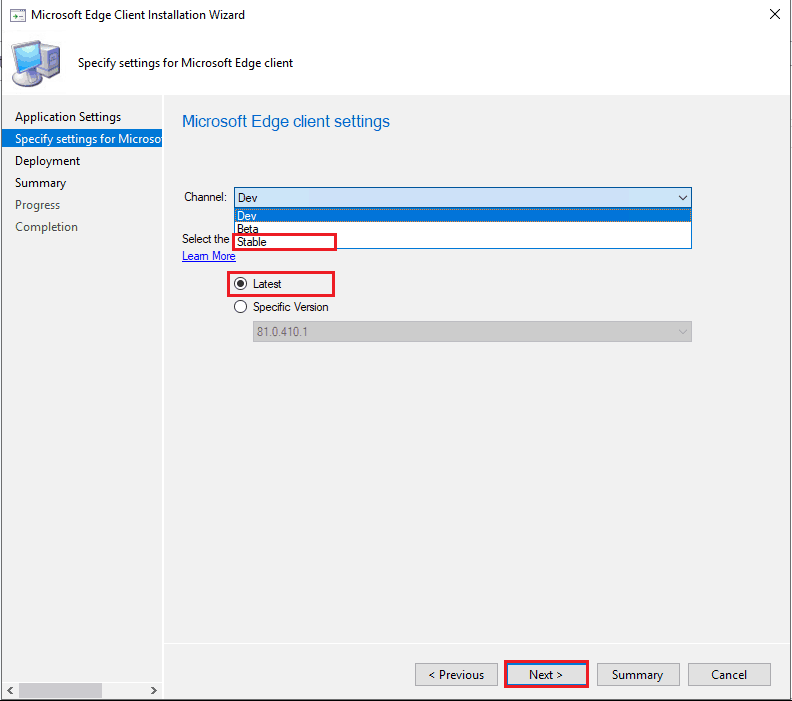The image size is (792, 701).
Task: Go to Summary step in sidebar
Action: 40,183
